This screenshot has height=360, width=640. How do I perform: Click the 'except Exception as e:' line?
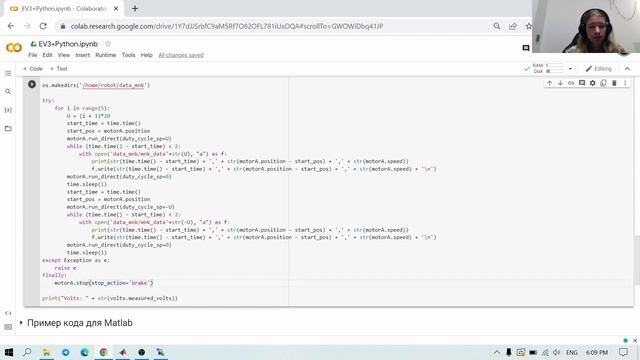pos(76,260)
